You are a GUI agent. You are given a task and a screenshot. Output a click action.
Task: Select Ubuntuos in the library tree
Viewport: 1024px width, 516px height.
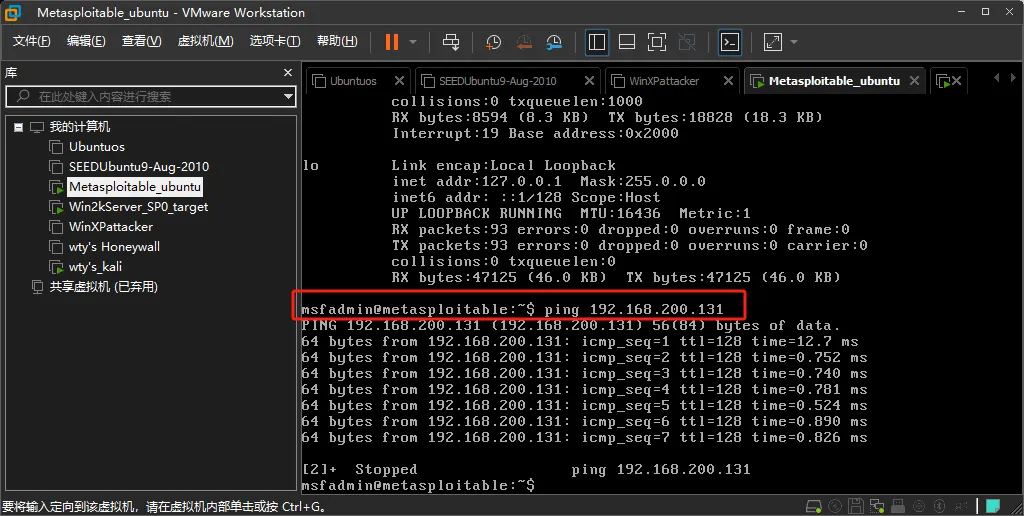97,147
